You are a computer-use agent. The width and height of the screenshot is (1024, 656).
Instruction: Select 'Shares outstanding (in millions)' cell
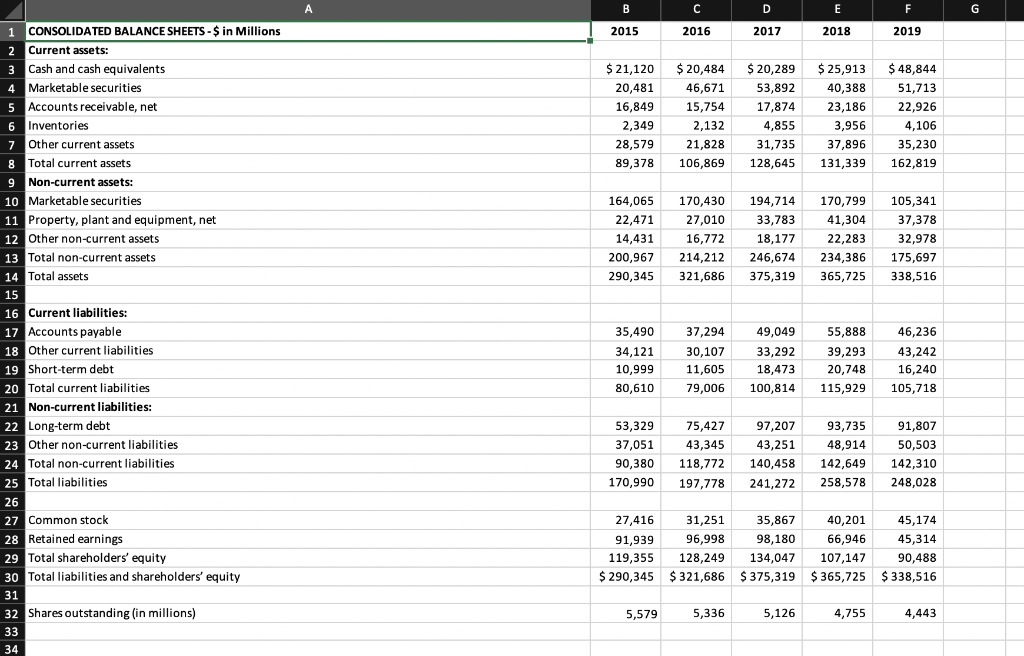pyautogui.click(x=308, y=614)
